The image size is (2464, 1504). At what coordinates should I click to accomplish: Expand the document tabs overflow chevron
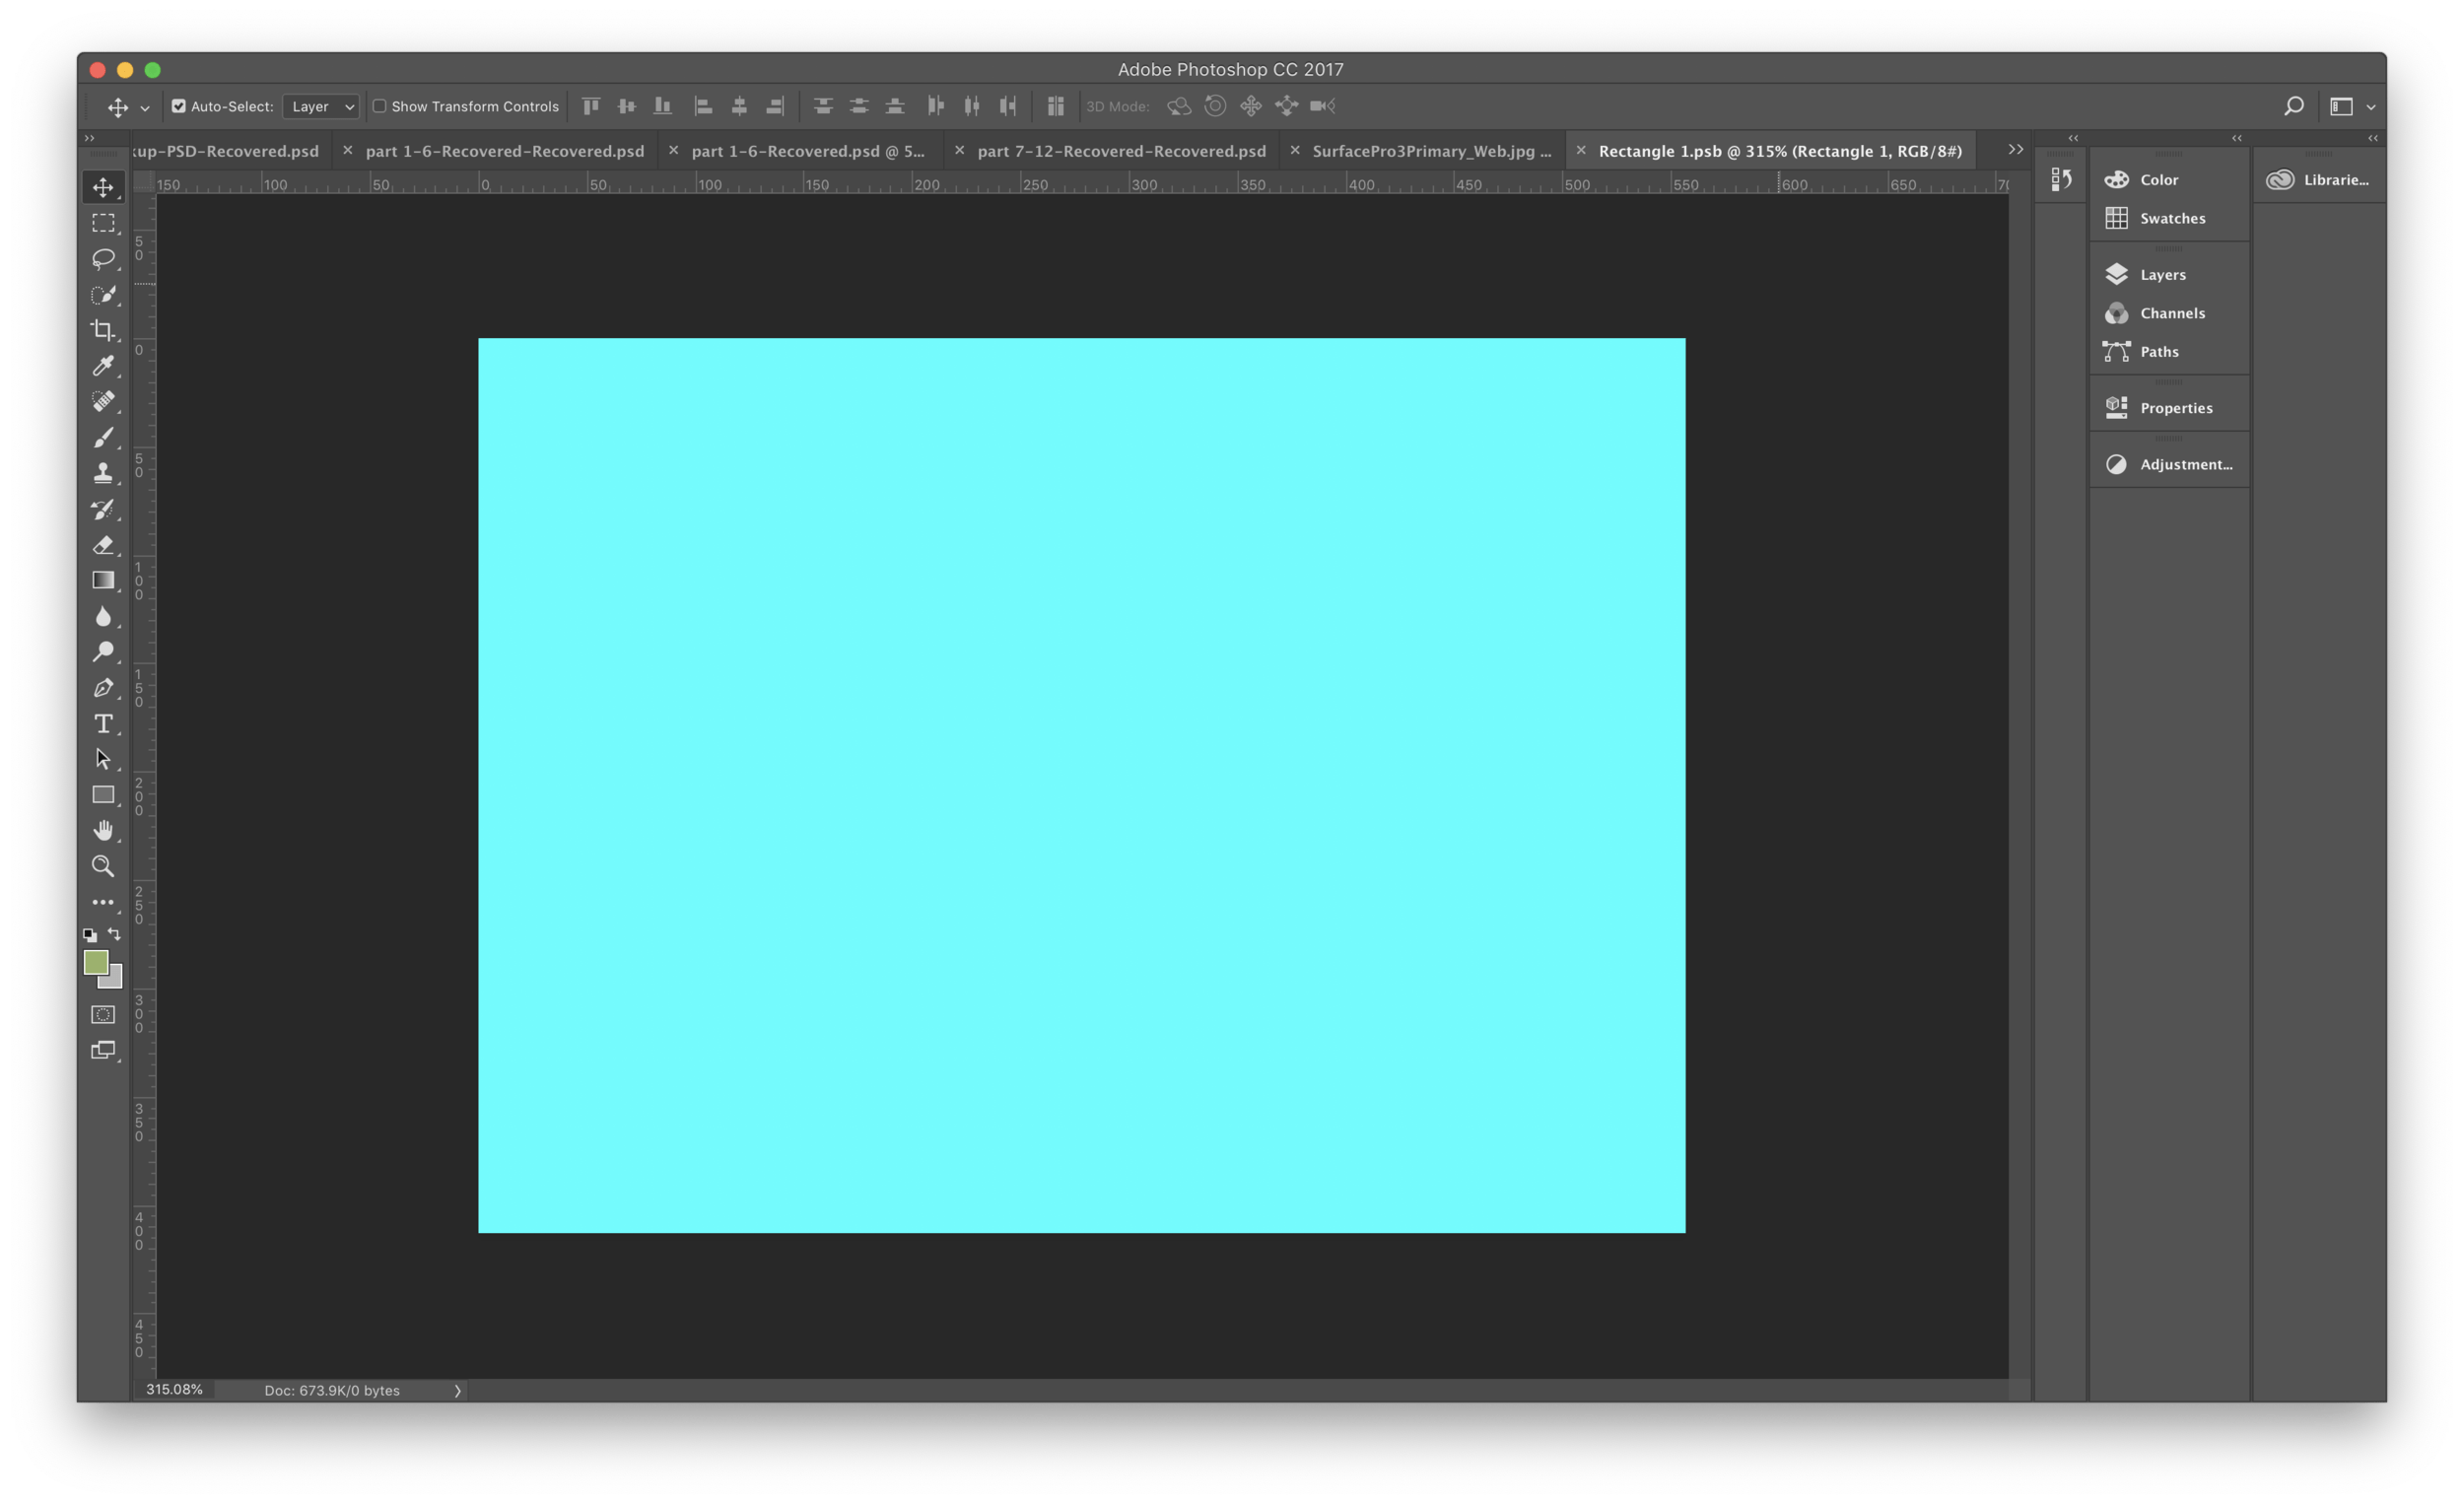[x=2015, y=150]
